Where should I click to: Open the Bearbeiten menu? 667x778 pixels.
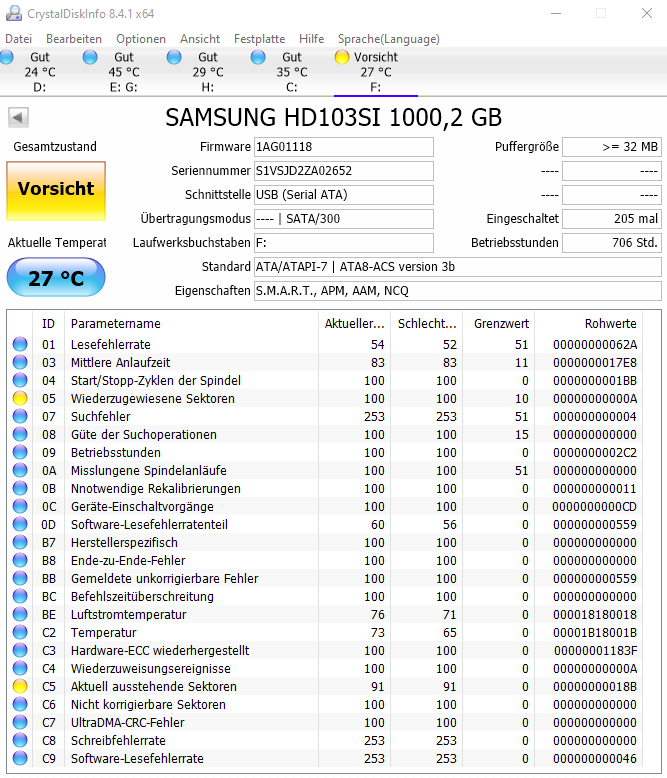point(74,39)
